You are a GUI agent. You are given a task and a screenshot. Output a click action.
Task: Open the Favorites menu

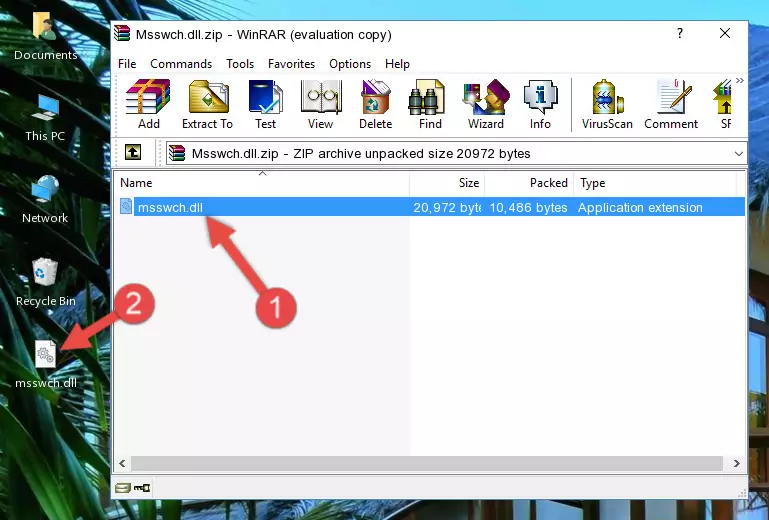[291, 64]
